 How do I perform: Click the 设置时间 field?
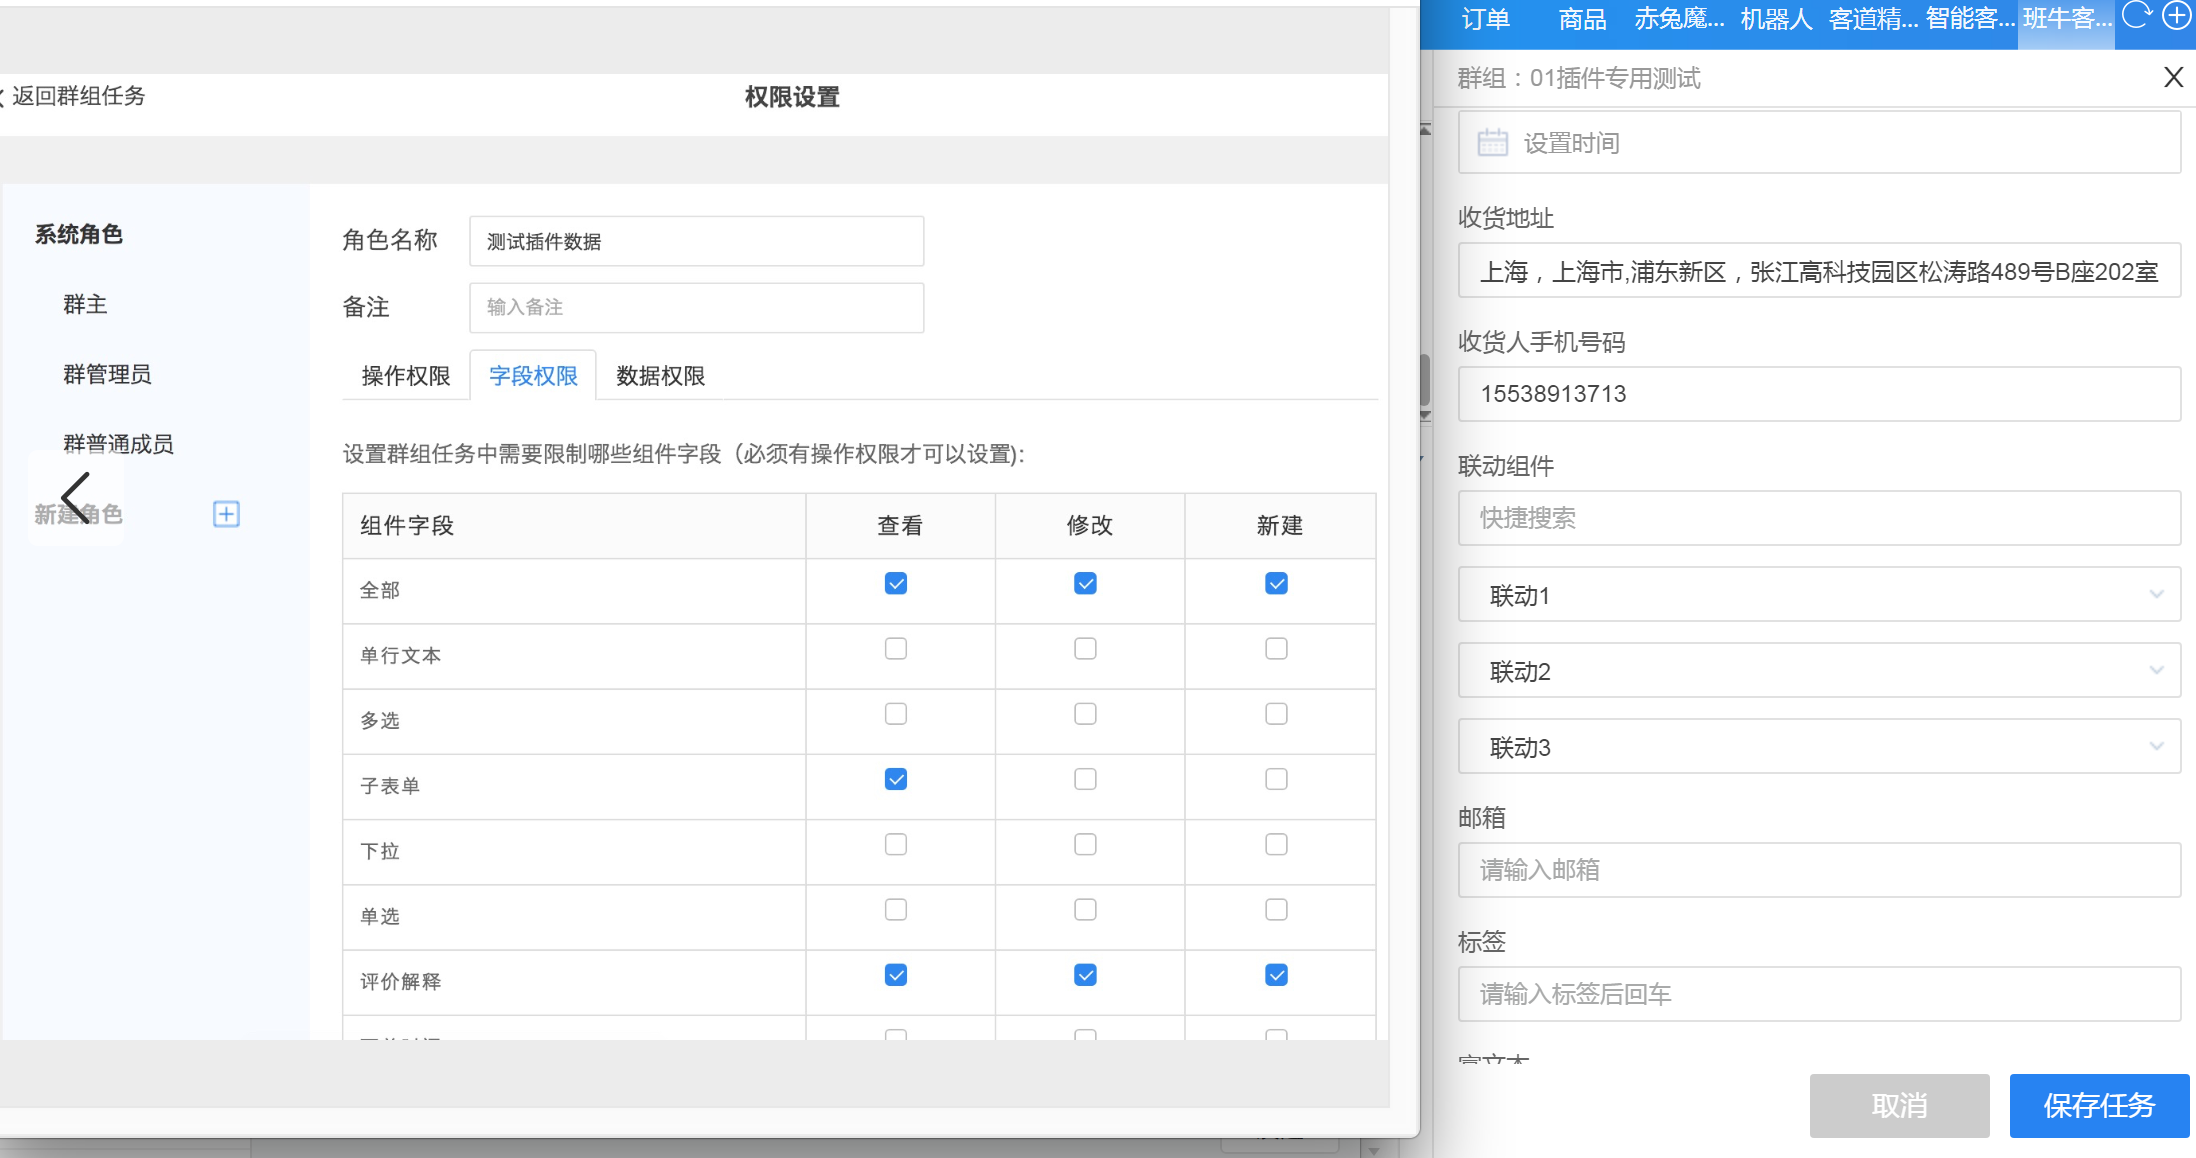(1819, 143)
